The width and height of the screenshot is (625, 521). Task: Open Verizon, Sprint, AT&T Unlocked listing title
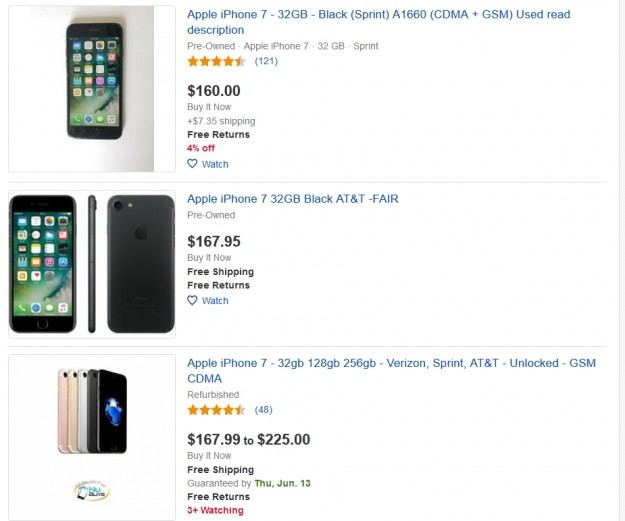coord(390,363)
